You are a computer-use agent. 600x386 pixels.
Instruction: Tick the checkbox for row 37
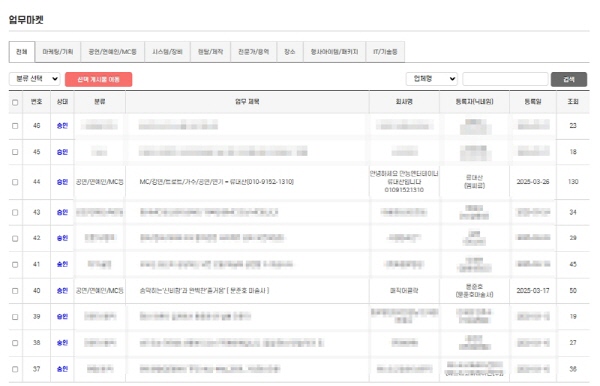(x=15, y=369)
